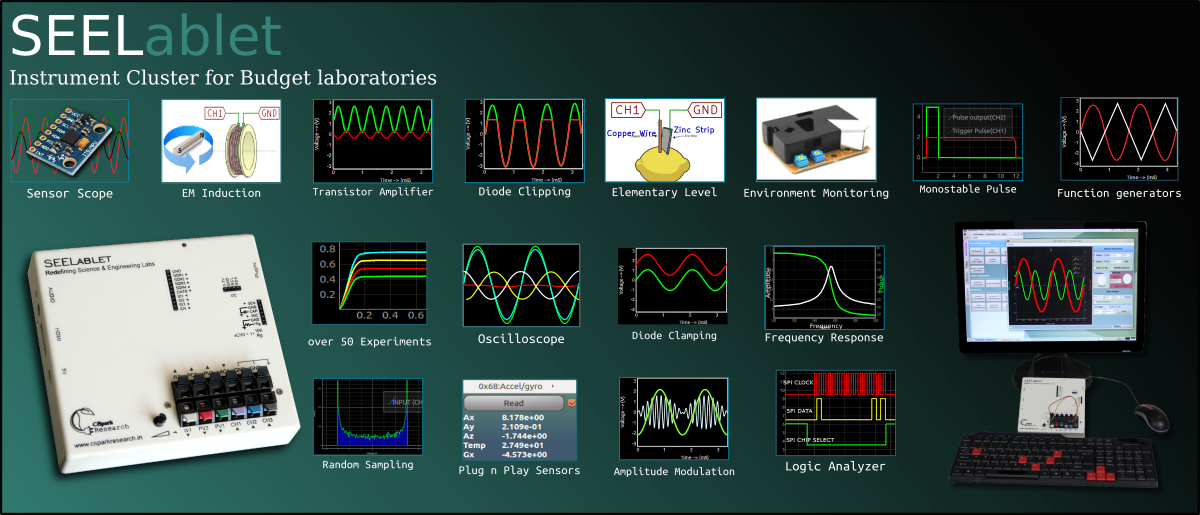The width and height of the screenshot is (1200, 515).
Task: Select the Oscilloscope sine waves thumbnail
Action: point(521,285)
